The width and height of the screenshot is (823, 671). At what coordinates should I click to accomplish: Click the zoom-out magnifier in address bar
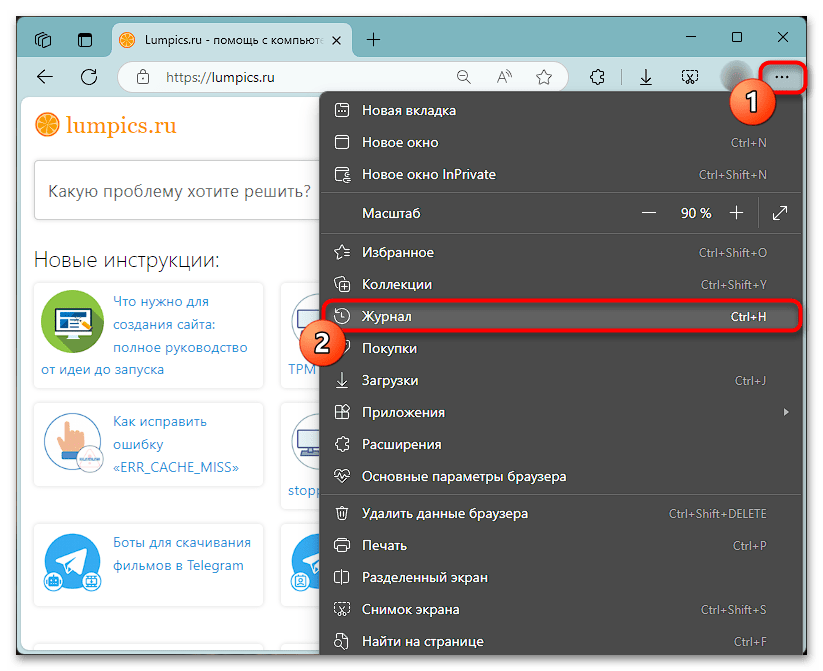coord(463,77)
